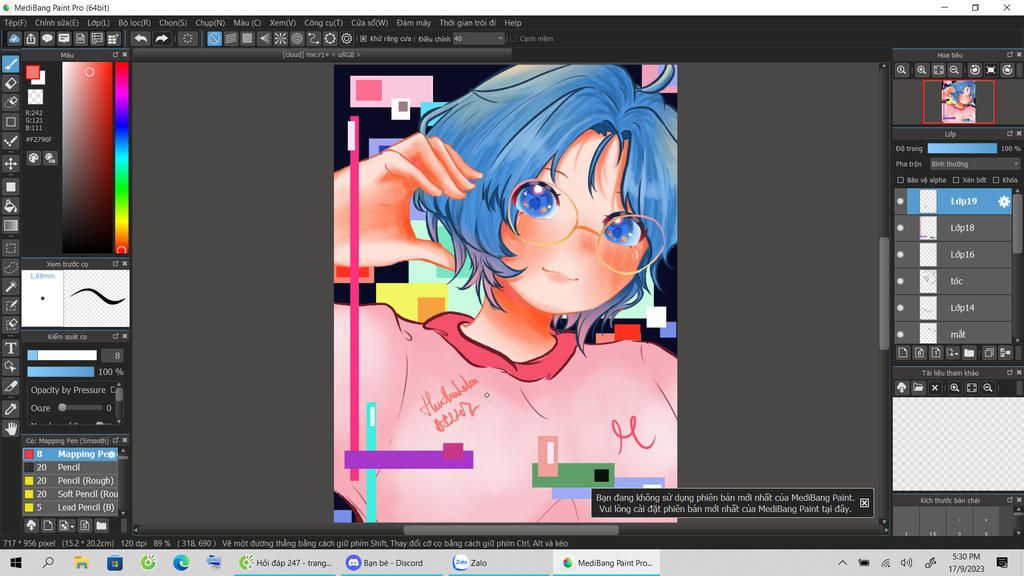Select the Lead Pencil (B) brush

pos(71,507)
